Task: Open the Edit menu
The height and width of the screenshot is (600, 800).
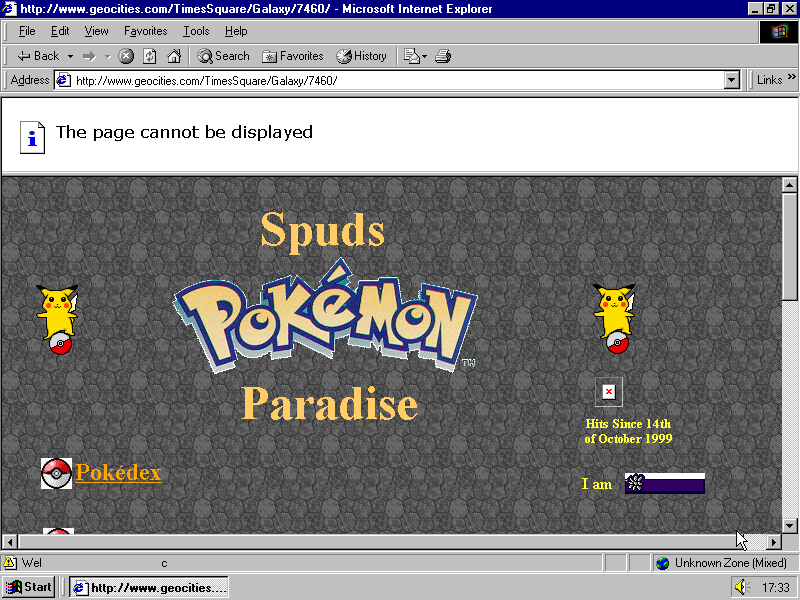Action: point(60,31)
